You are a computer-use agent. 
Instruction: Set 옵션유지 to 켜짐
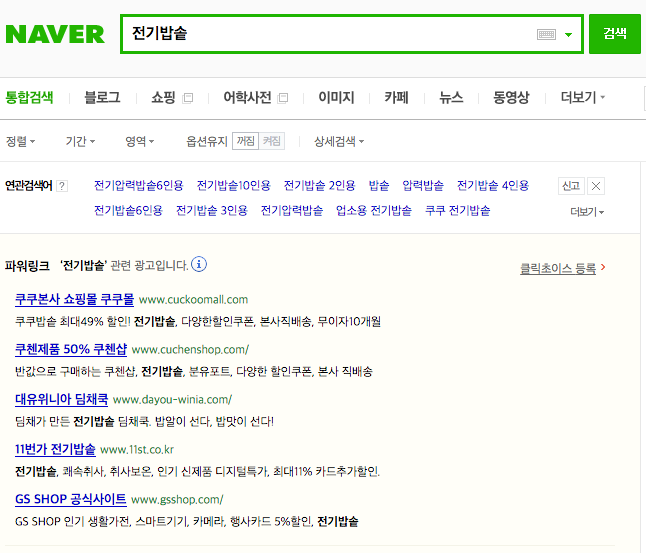pyautogui.click(x=272, y=141)
